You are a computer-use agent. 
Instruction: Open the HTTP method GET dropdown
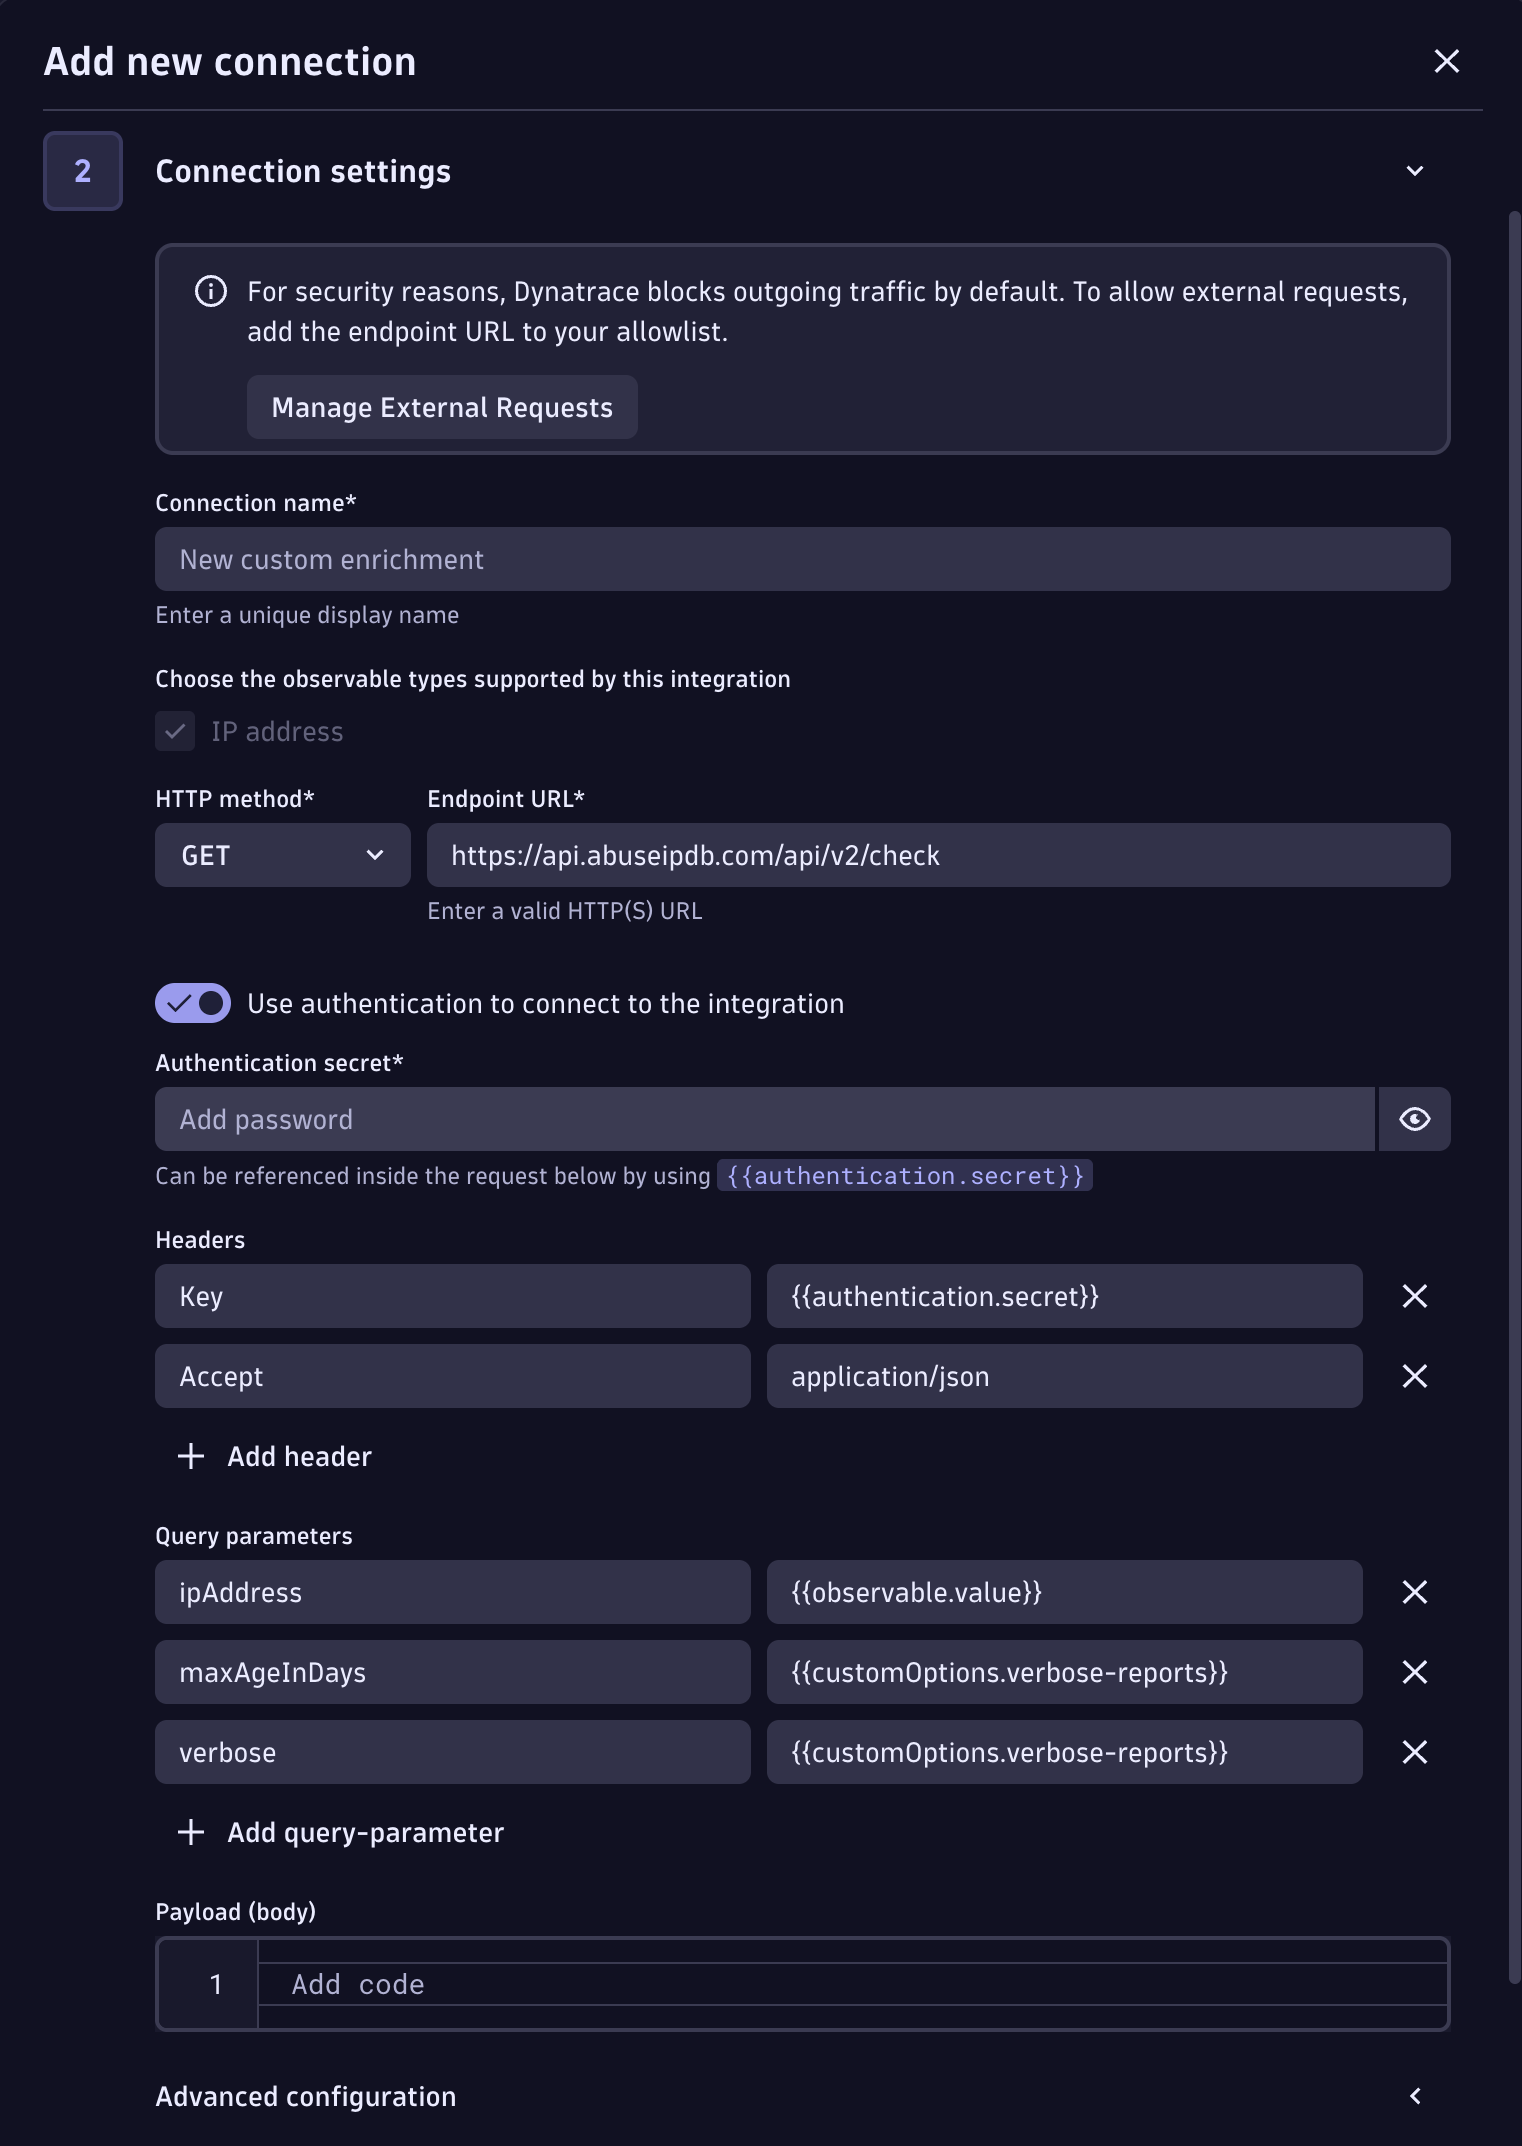(x=283, y=855)
